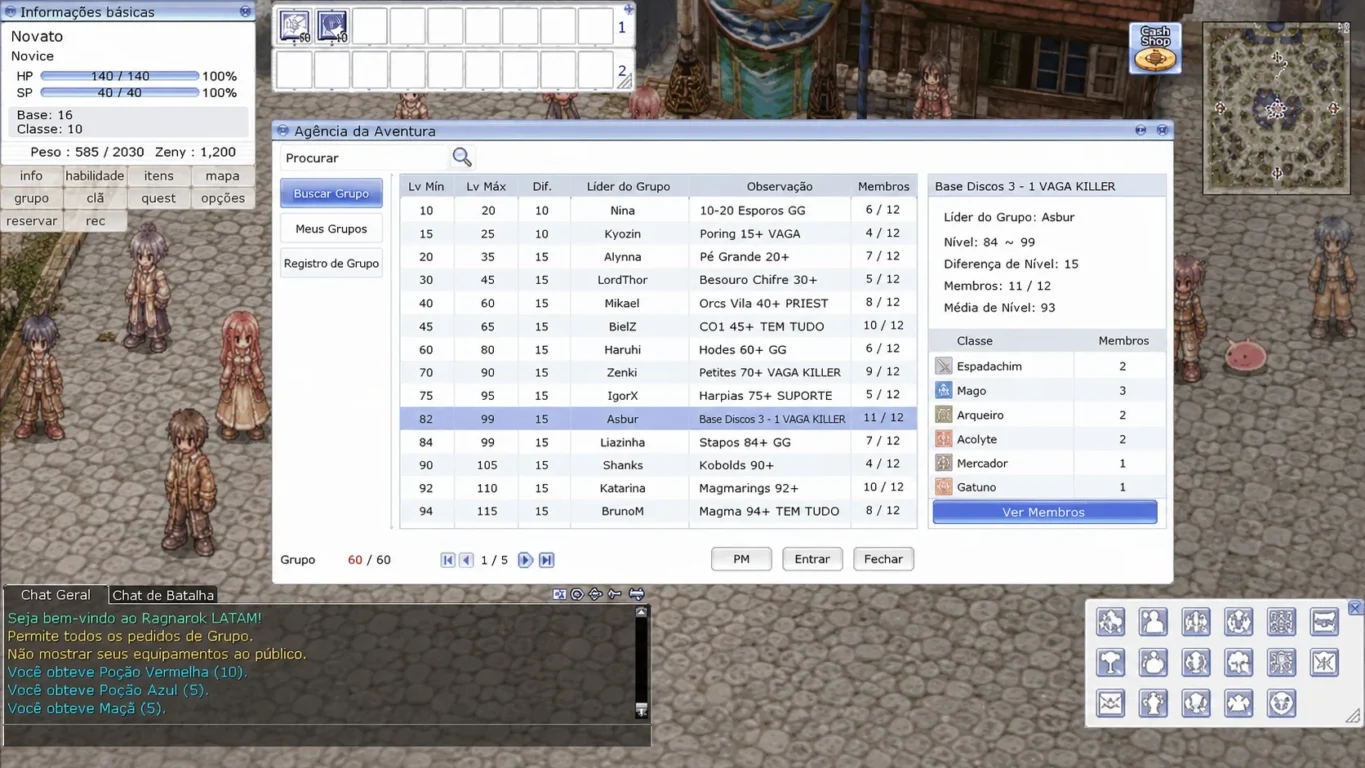Select the first hotkey bar skill slot
This screenshot has height=768, width=1365.
point(294,26)
